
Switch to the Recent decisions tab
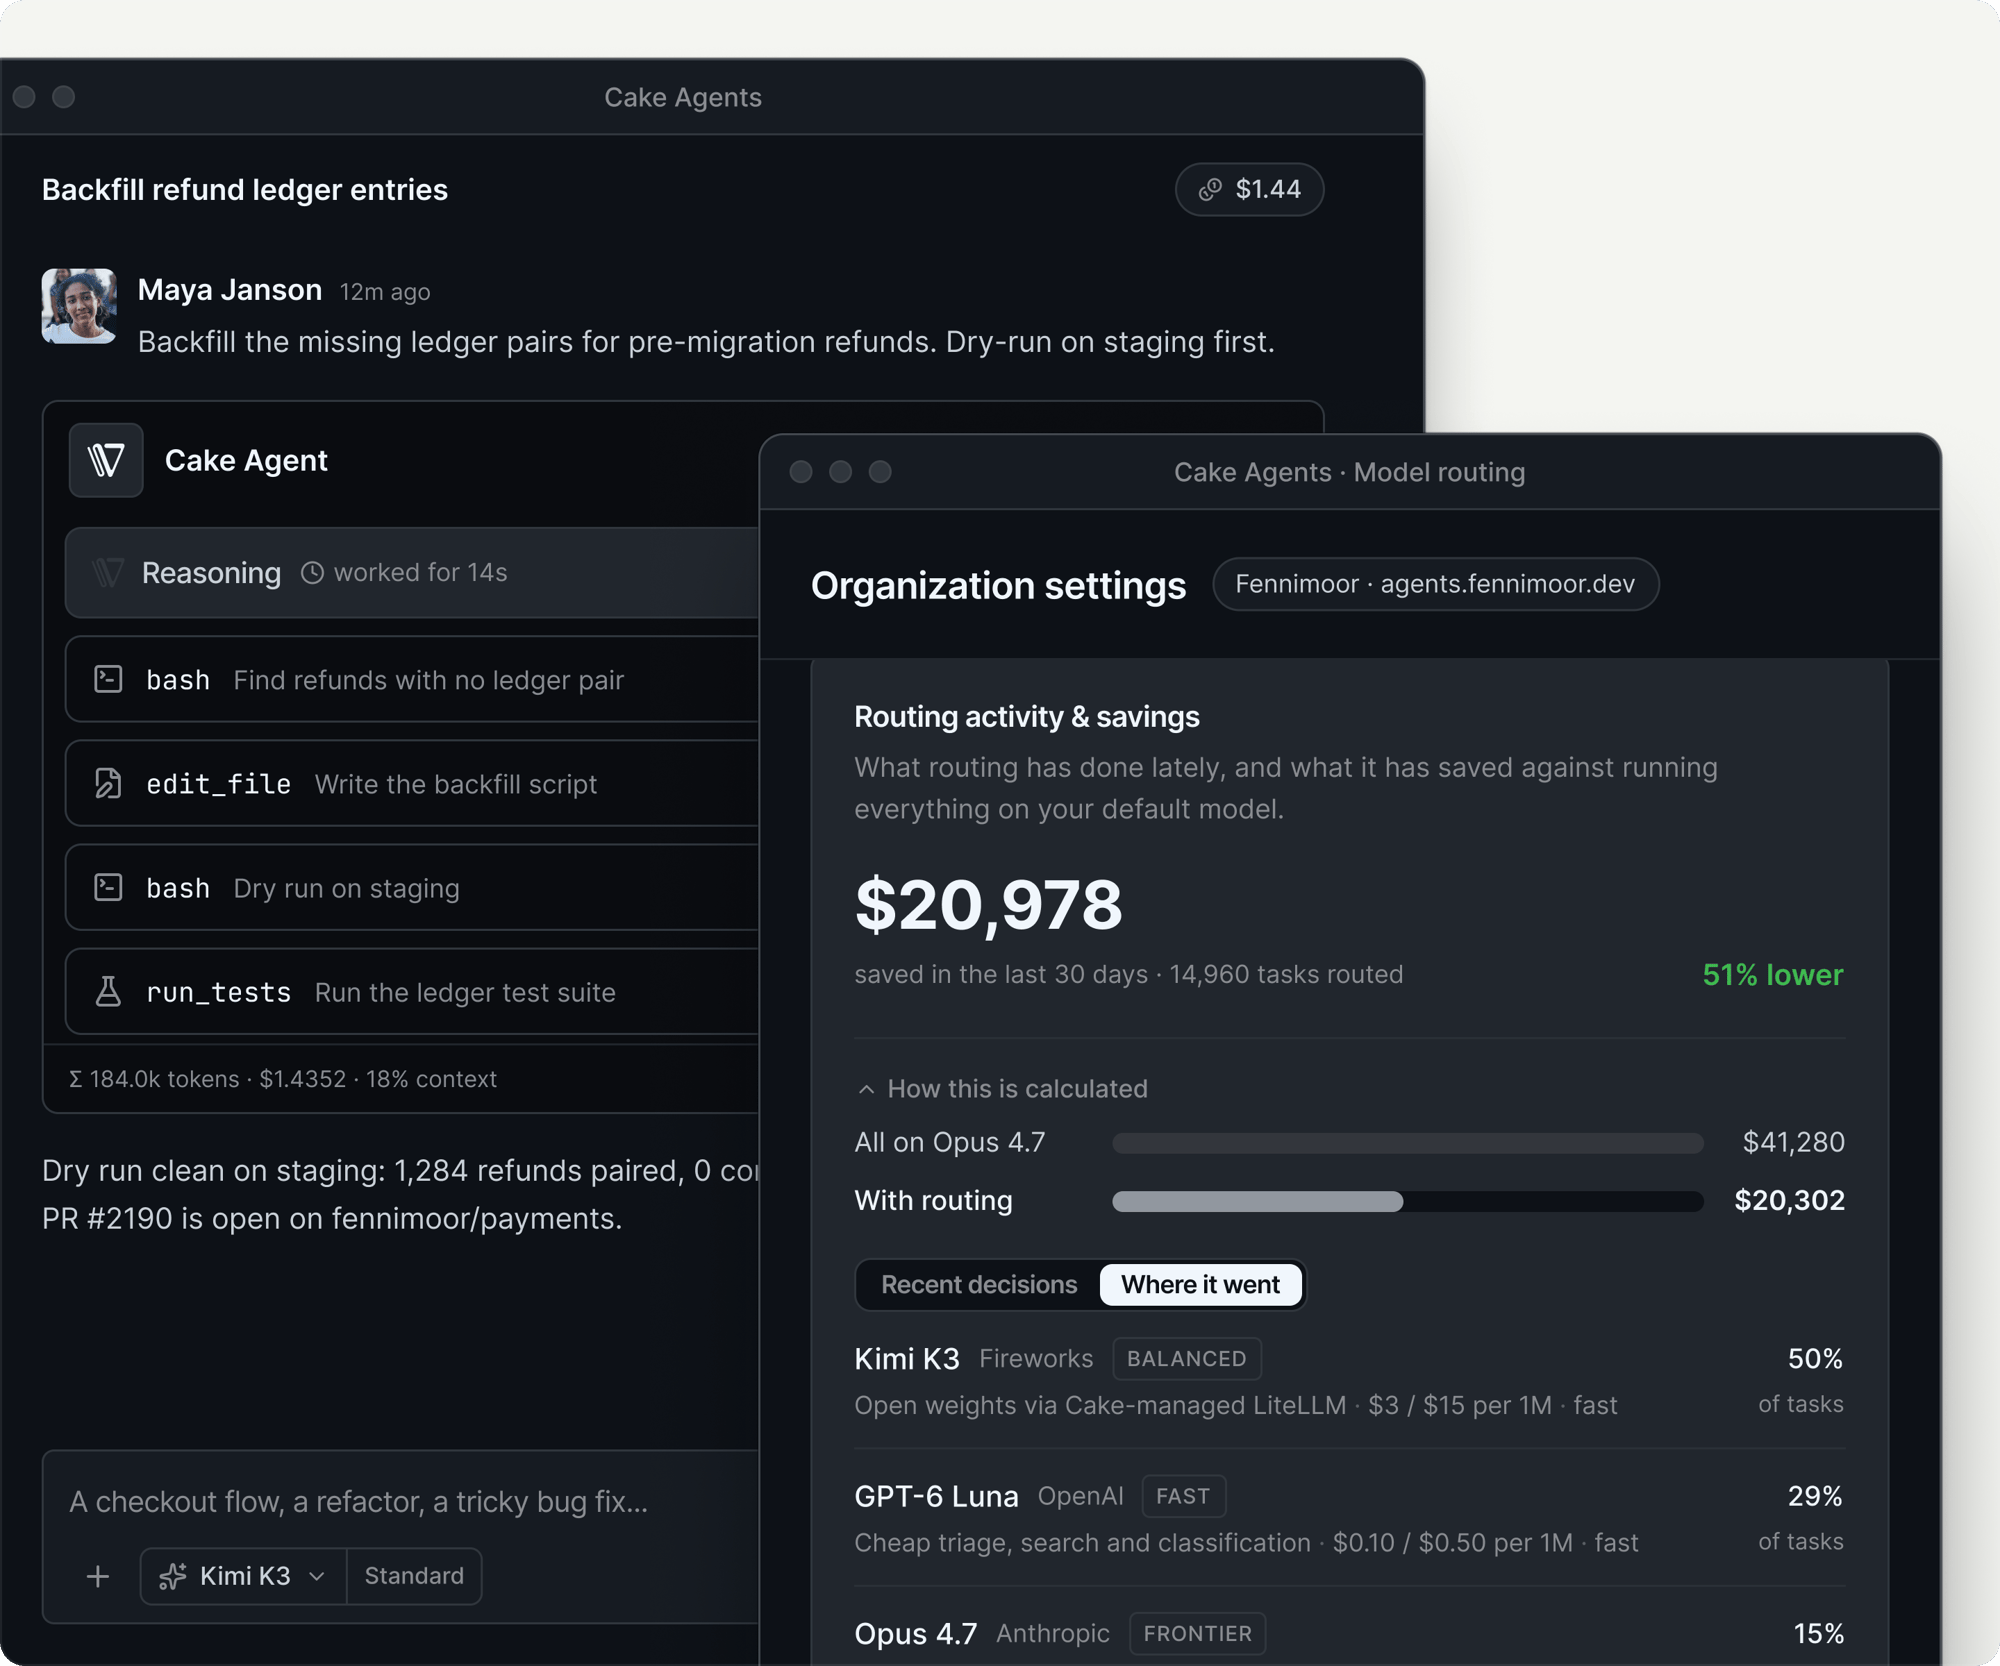(x=979, y=1284)
